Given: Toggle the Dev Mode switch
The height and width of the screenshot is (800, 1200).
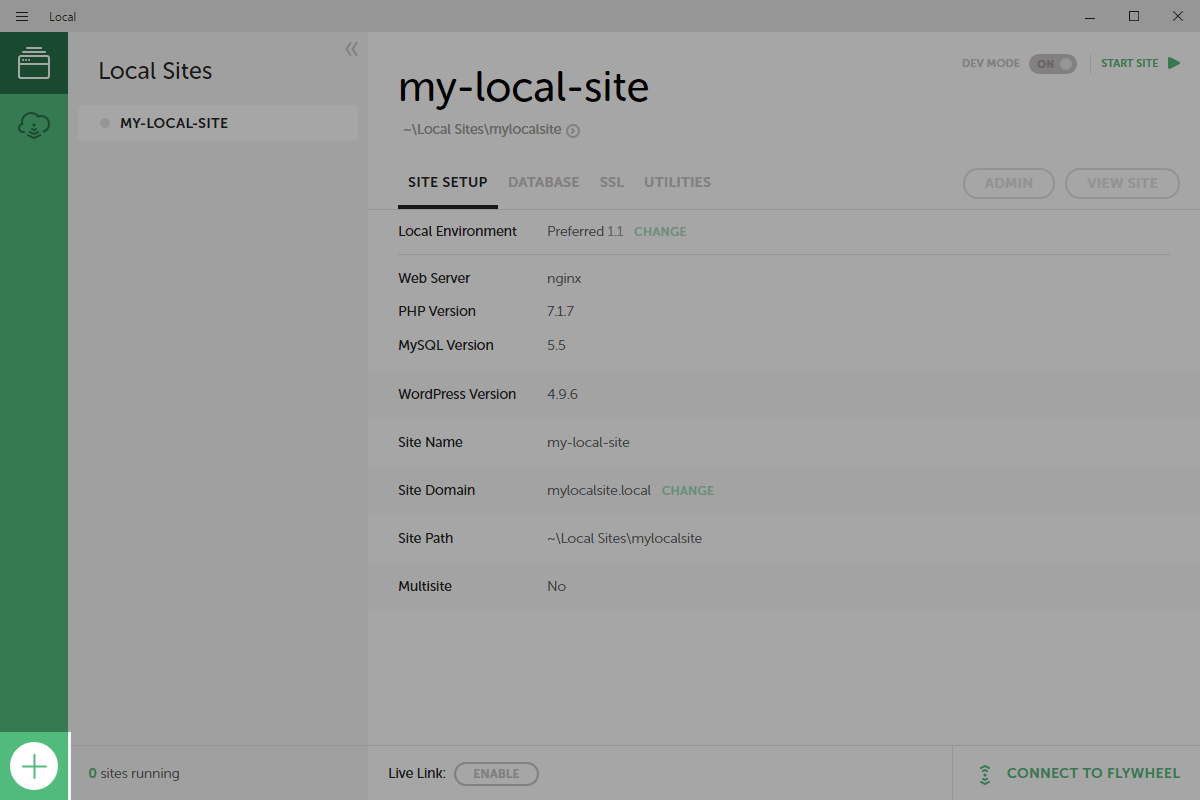Looking at the screenshot, I should tap(1052, 63).
